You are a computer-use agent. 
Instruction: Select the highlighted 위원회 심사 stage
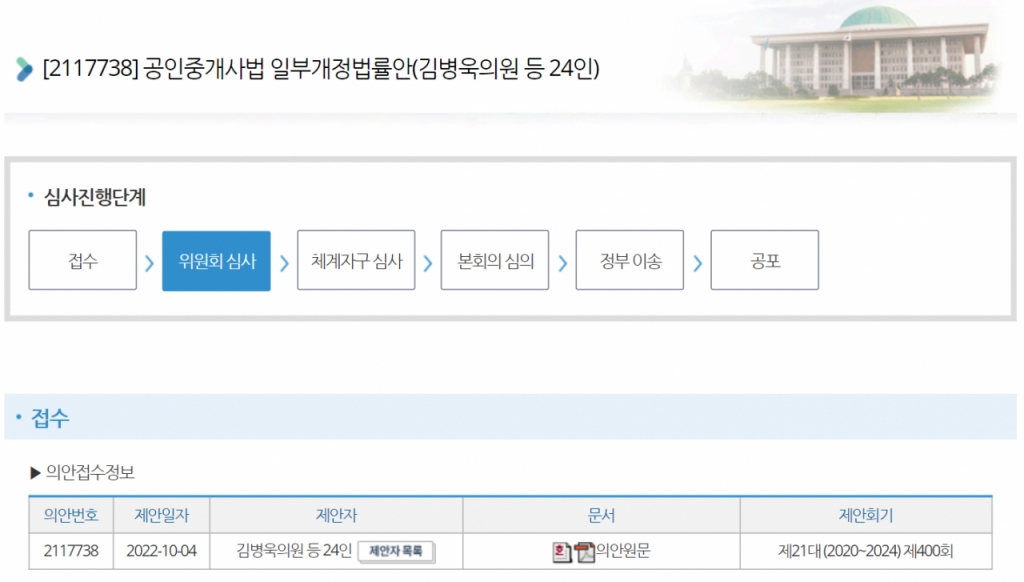216,261
